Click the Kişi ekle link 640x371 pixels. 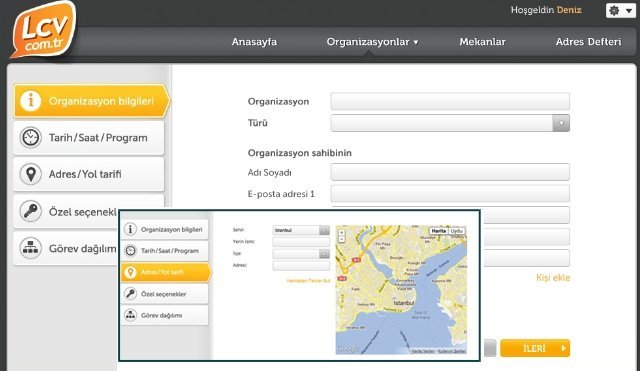(553, 278)
